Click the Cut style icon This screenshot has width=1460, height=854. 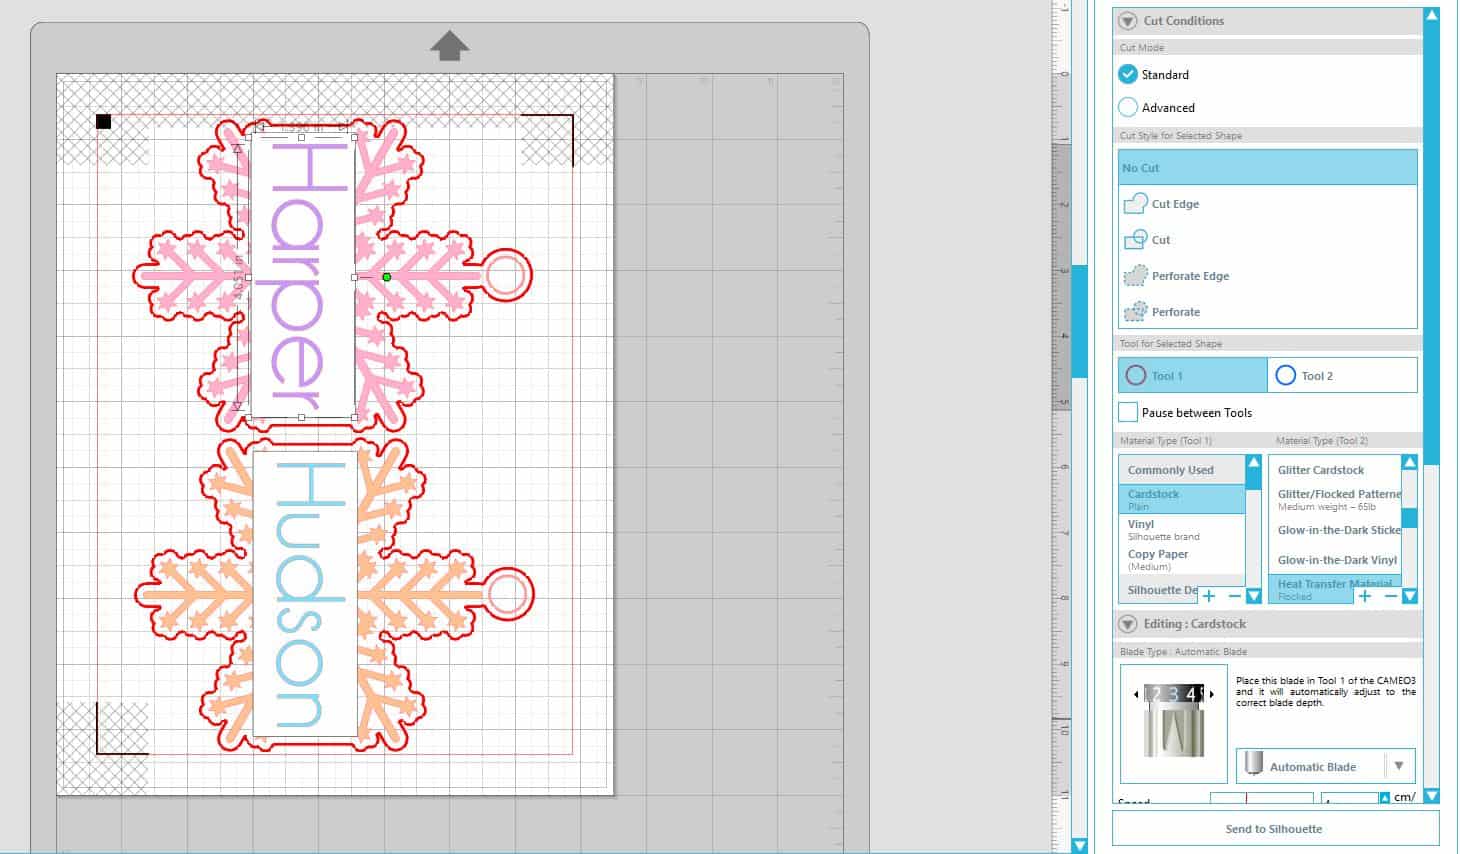click(x=1135, y=239)
